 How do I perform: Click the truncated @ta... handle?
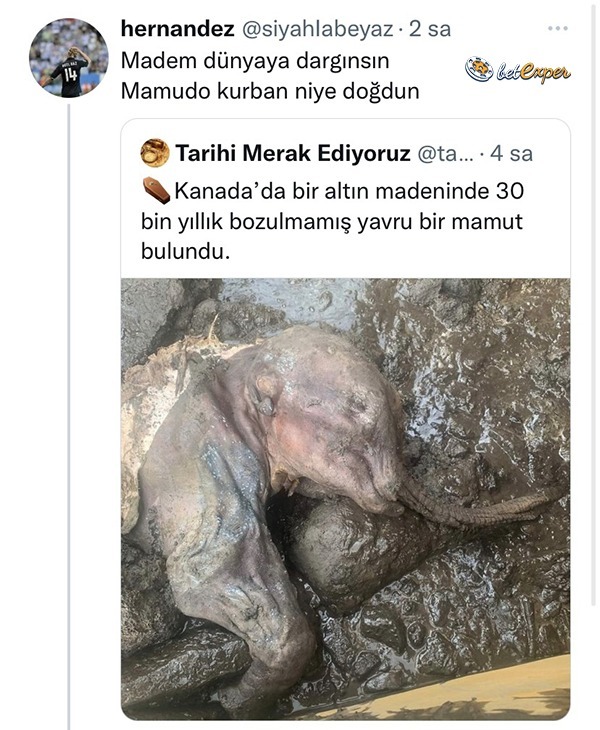pyautogui.click(x=445, y=154)
